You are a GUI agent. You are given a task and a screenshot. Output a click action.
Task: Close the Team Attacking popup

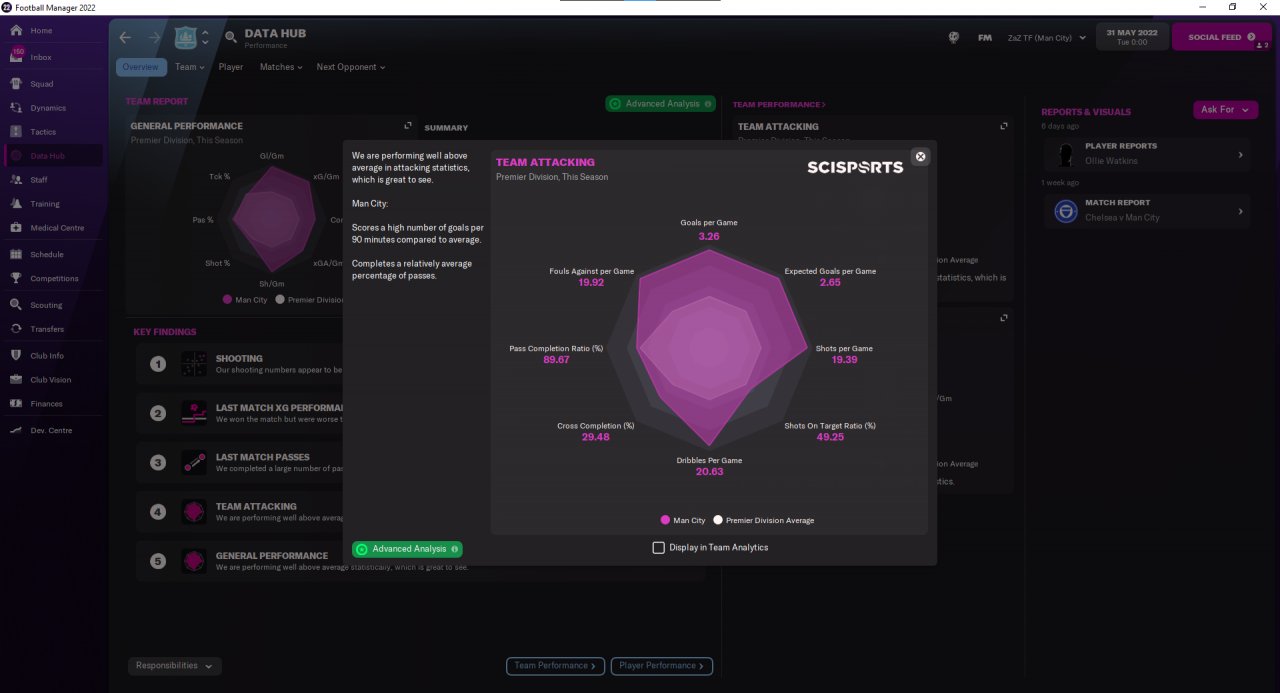(921, 156)
